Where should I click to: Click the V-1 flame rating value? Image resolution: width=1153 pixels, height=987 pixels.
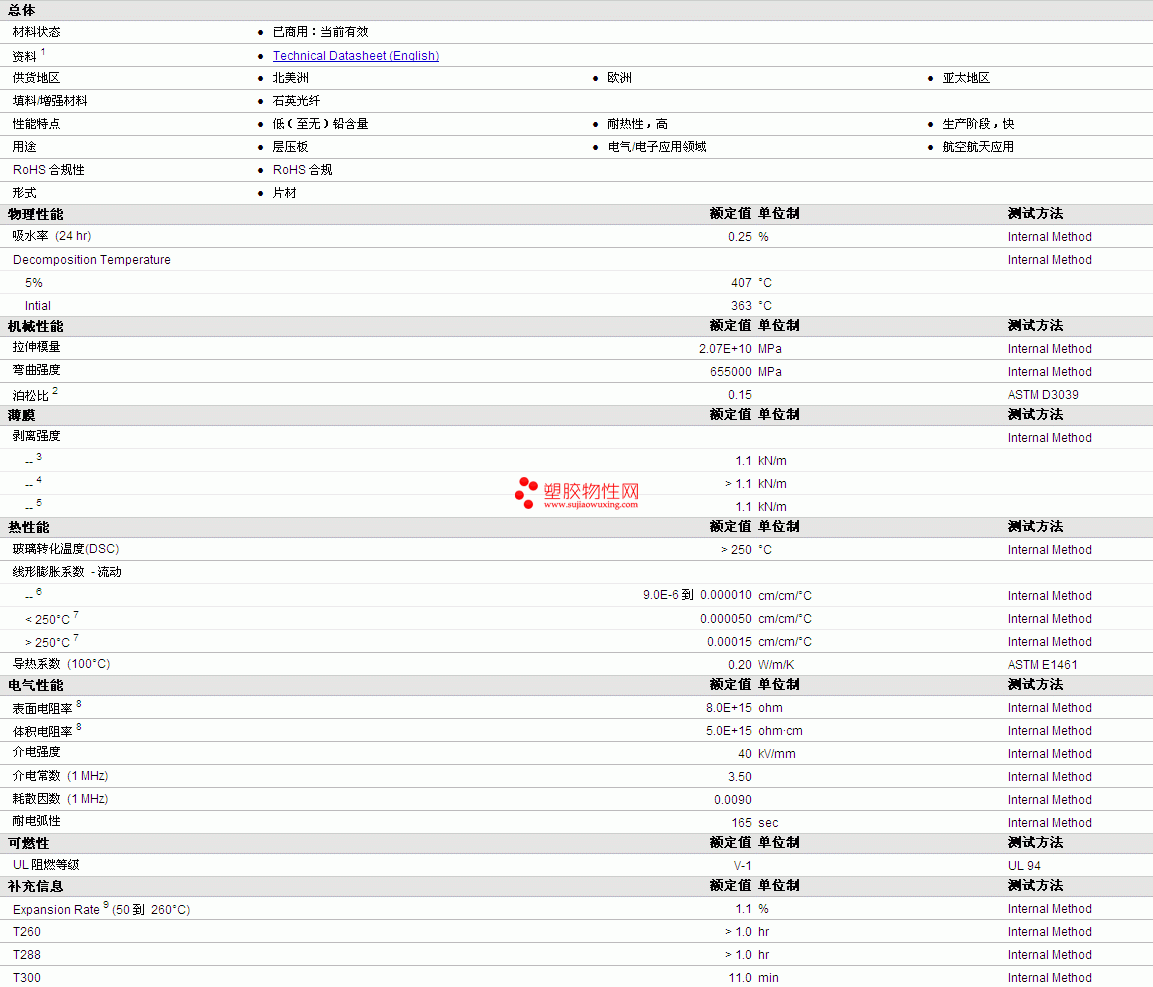pos(743,866)
